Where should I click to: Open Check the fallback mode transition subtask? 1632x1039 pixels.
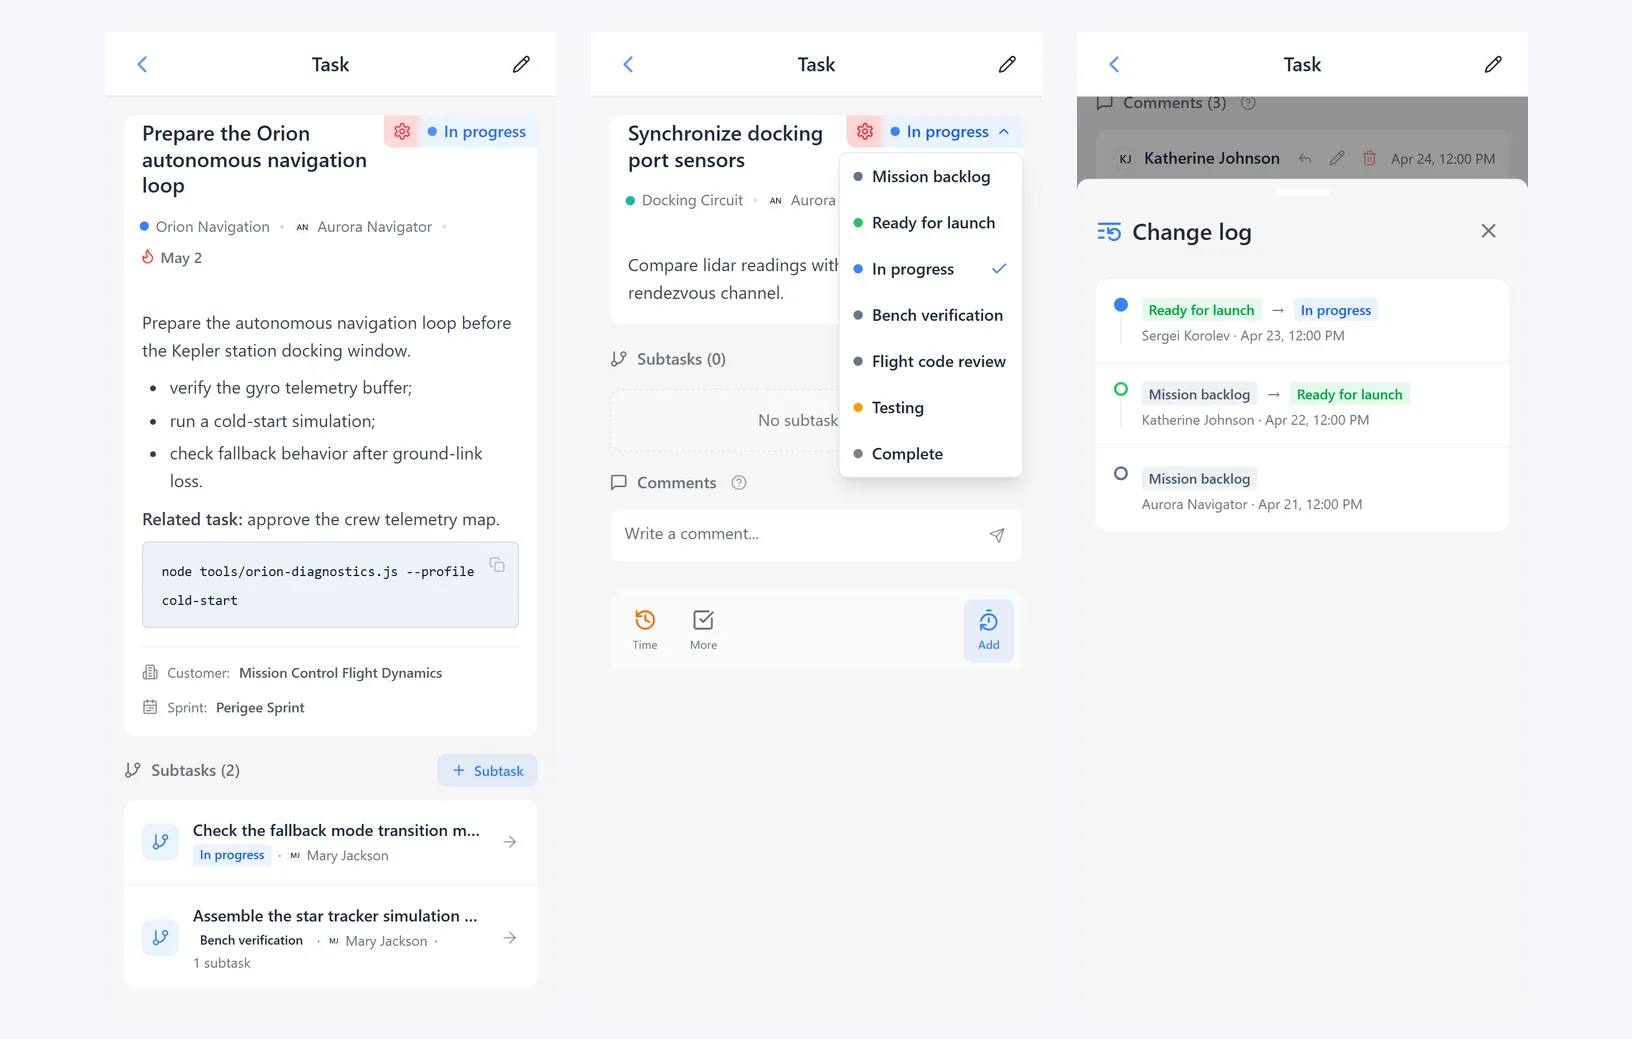[x=330, y=842]
